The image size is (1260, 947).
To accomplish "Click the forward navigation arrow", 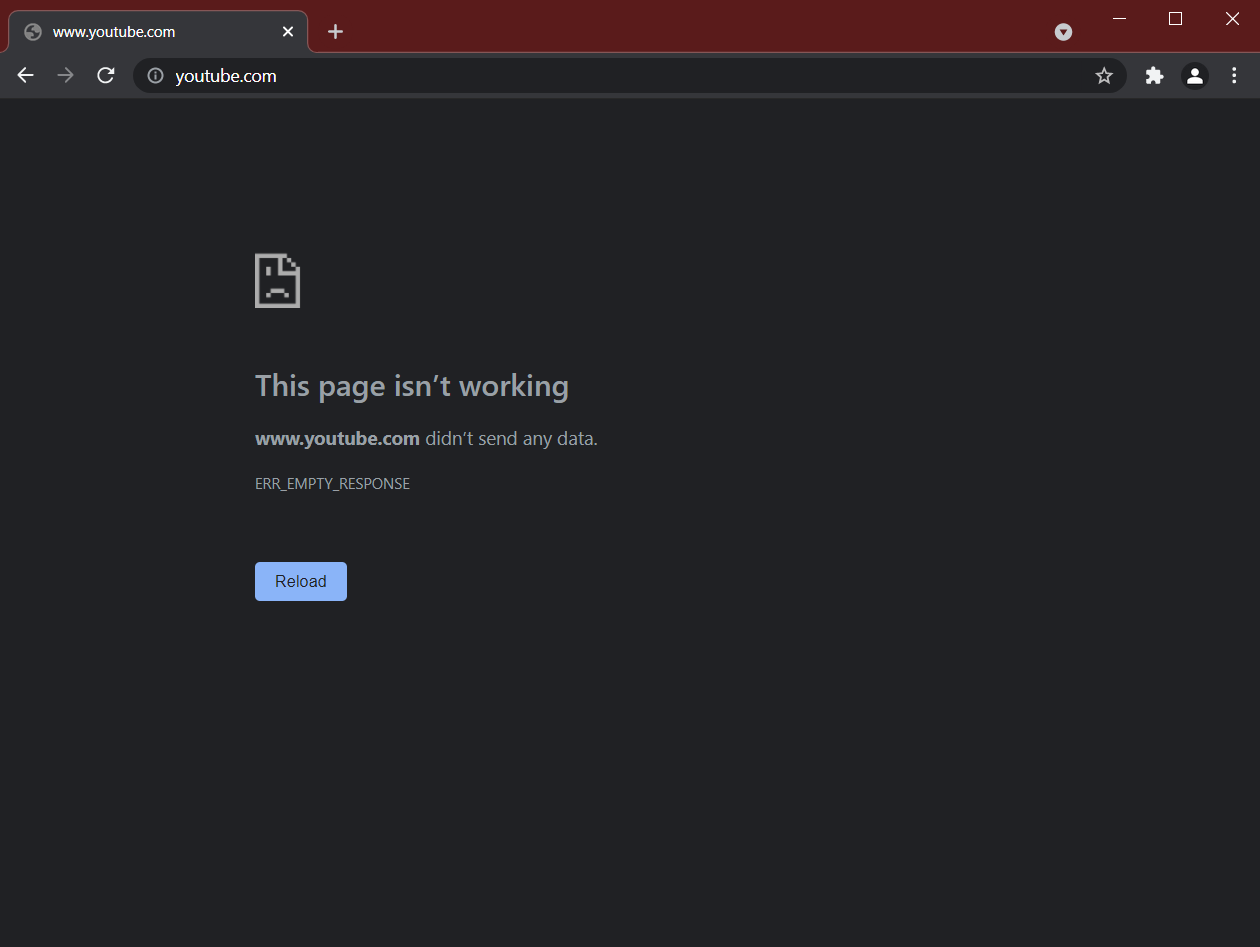I will 65,75.
